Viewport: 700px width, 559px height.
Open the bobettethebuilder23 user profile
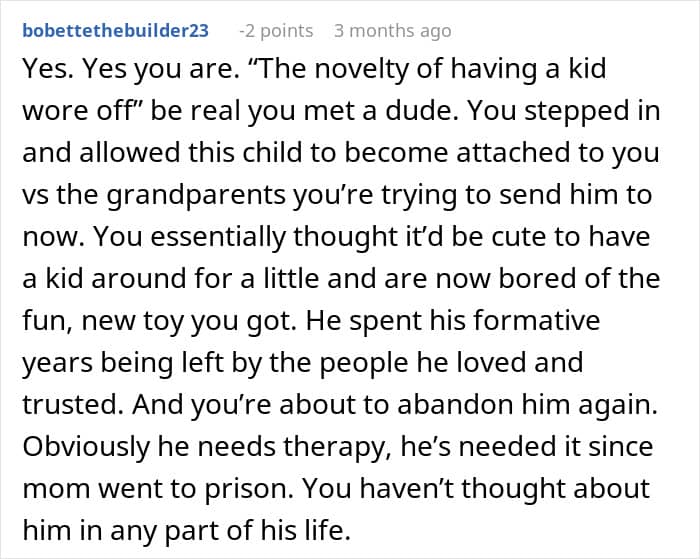[x=115, y=30]
